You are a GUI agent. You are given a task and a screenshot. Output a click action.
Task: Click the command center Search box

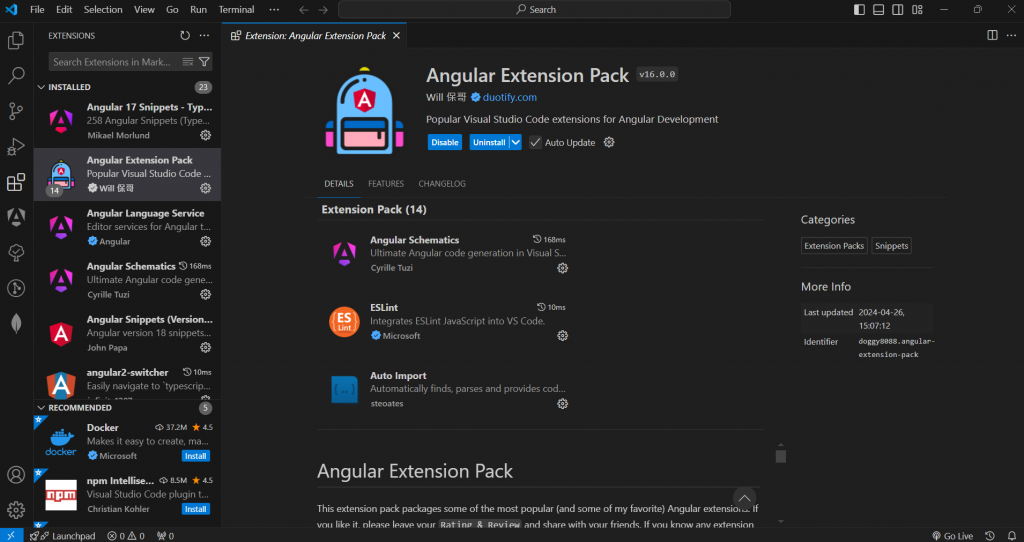point(534,10)
